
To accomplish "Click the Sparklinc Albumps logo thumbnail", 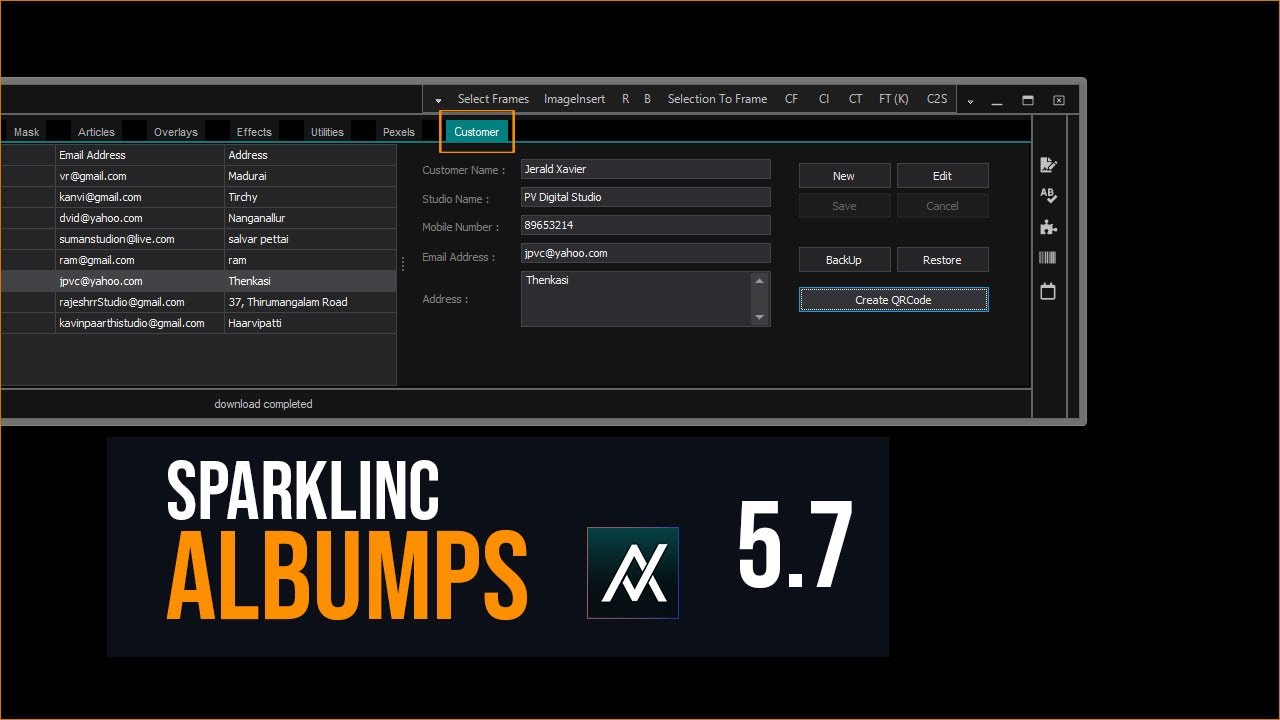I will click(x=633, y=573).
